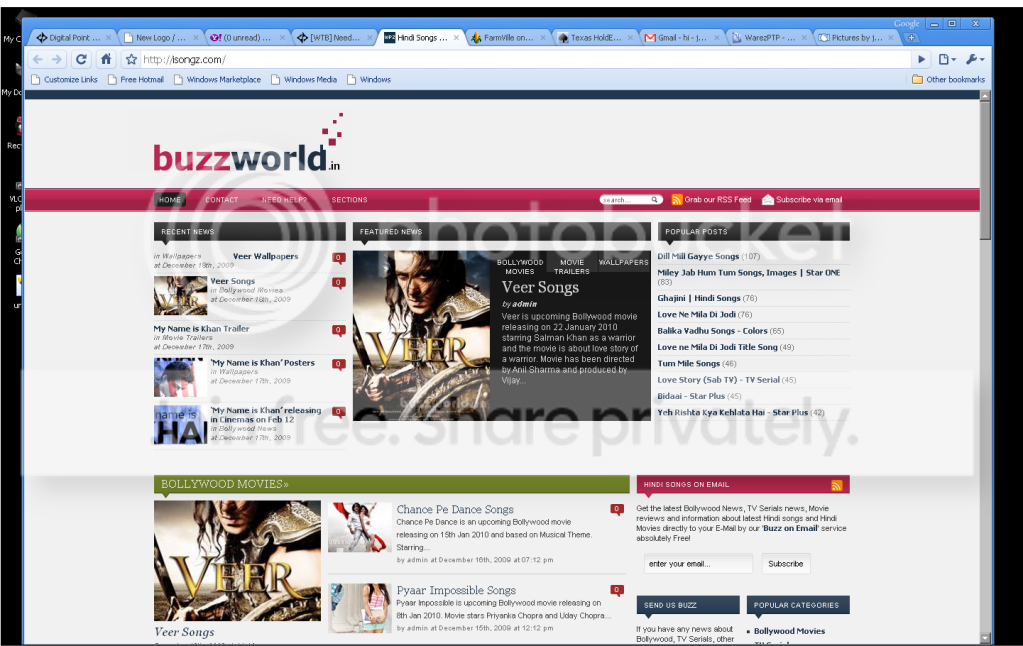Open My Name is Khan Trailer link
1023x646 pixels.
tap(201, 329)
